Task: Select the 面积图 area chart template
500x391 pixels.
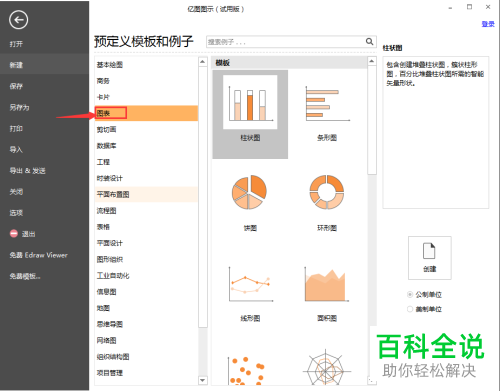Action: point(327,293)
